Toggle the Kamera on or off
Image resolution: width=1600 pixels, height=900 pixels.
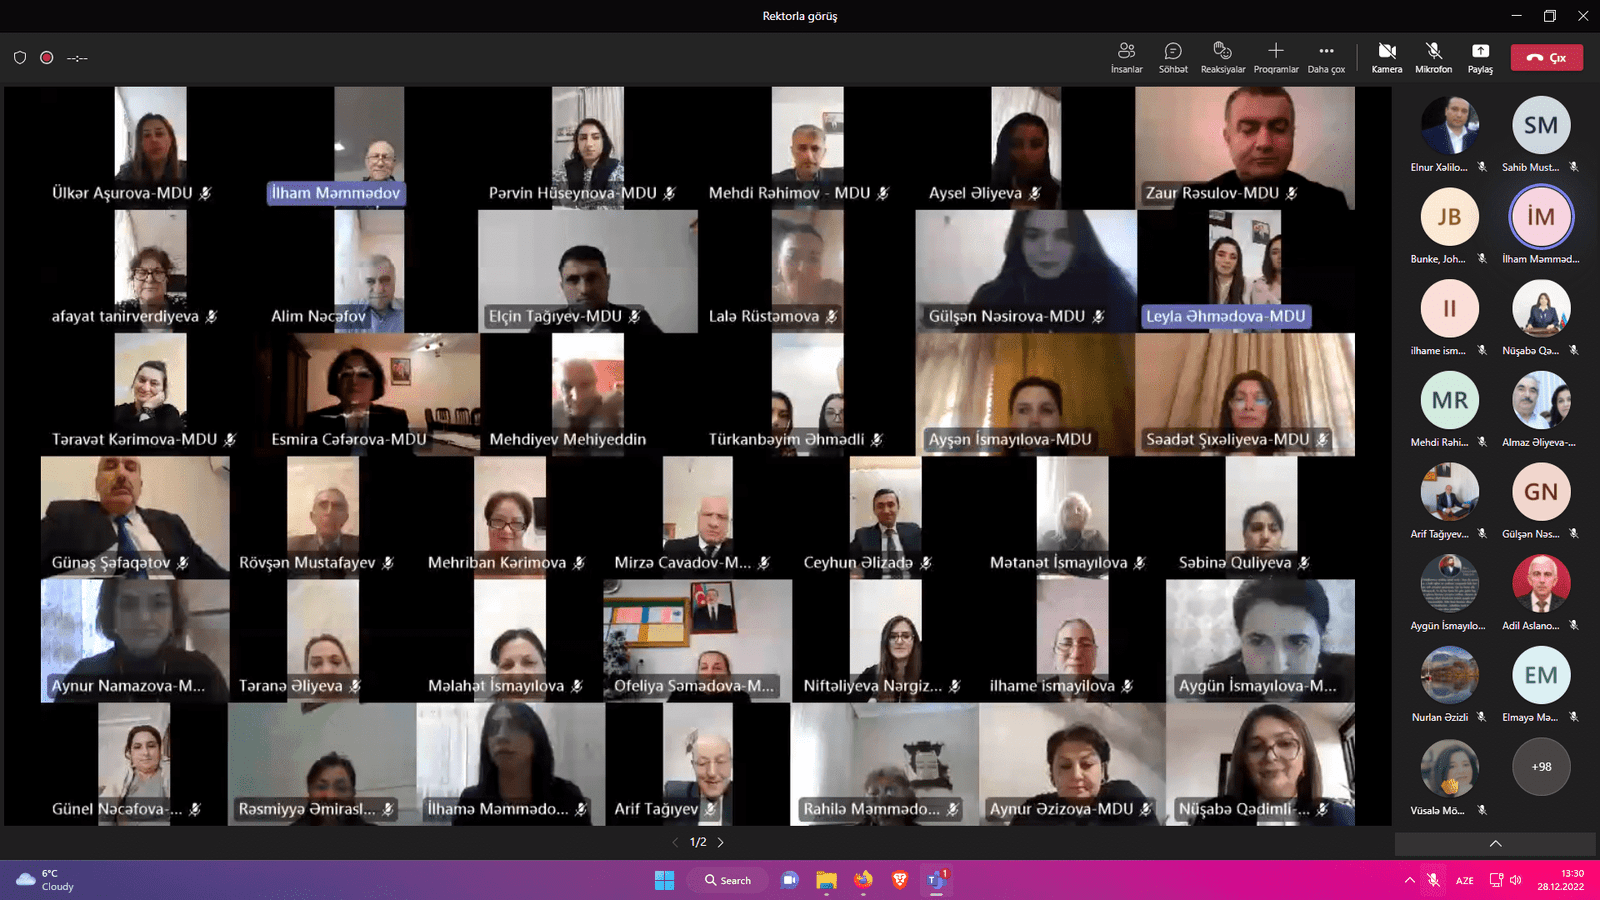(1386, 57)
